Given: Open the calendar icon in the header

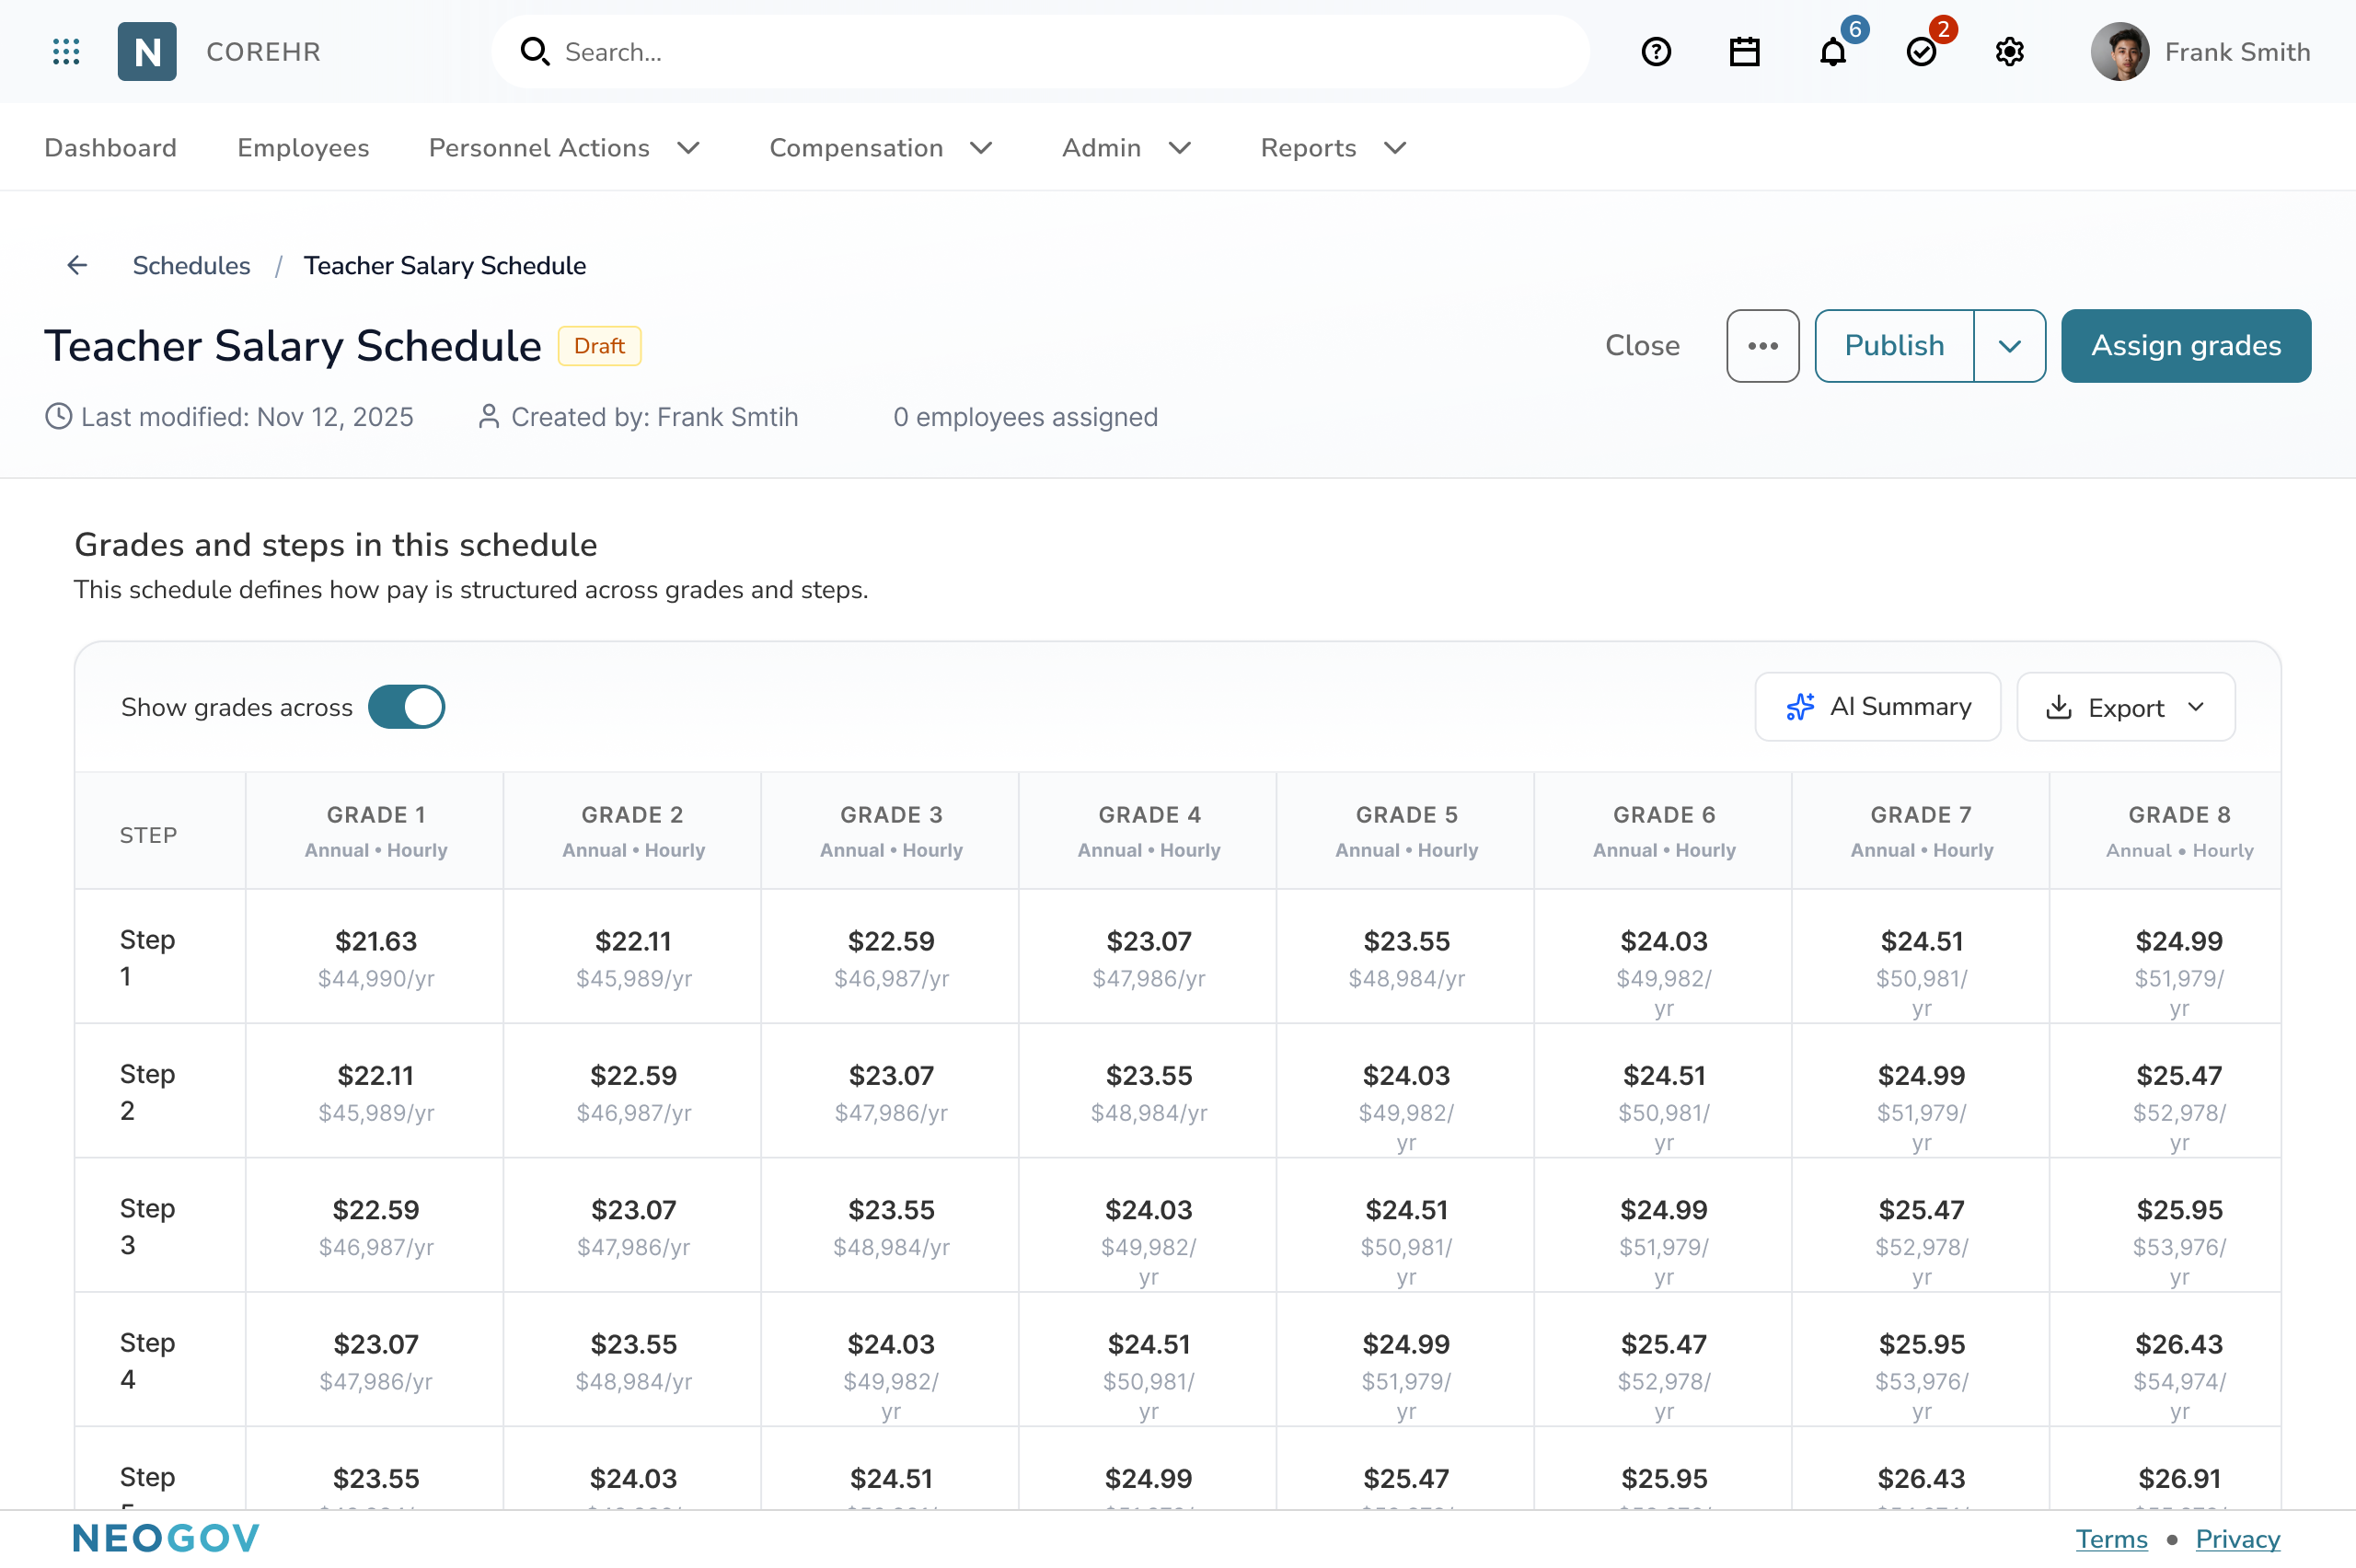Looking at the screenshot, I should [x=1744, y=51].
